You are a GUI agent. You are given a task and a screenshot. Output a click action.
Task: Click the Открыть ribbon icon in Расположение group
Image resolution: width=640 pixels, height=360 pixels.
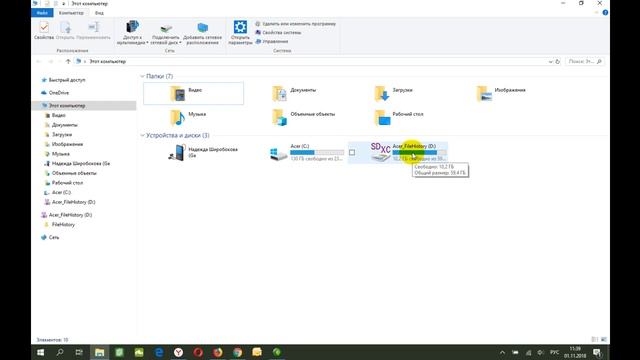(65, 31)
